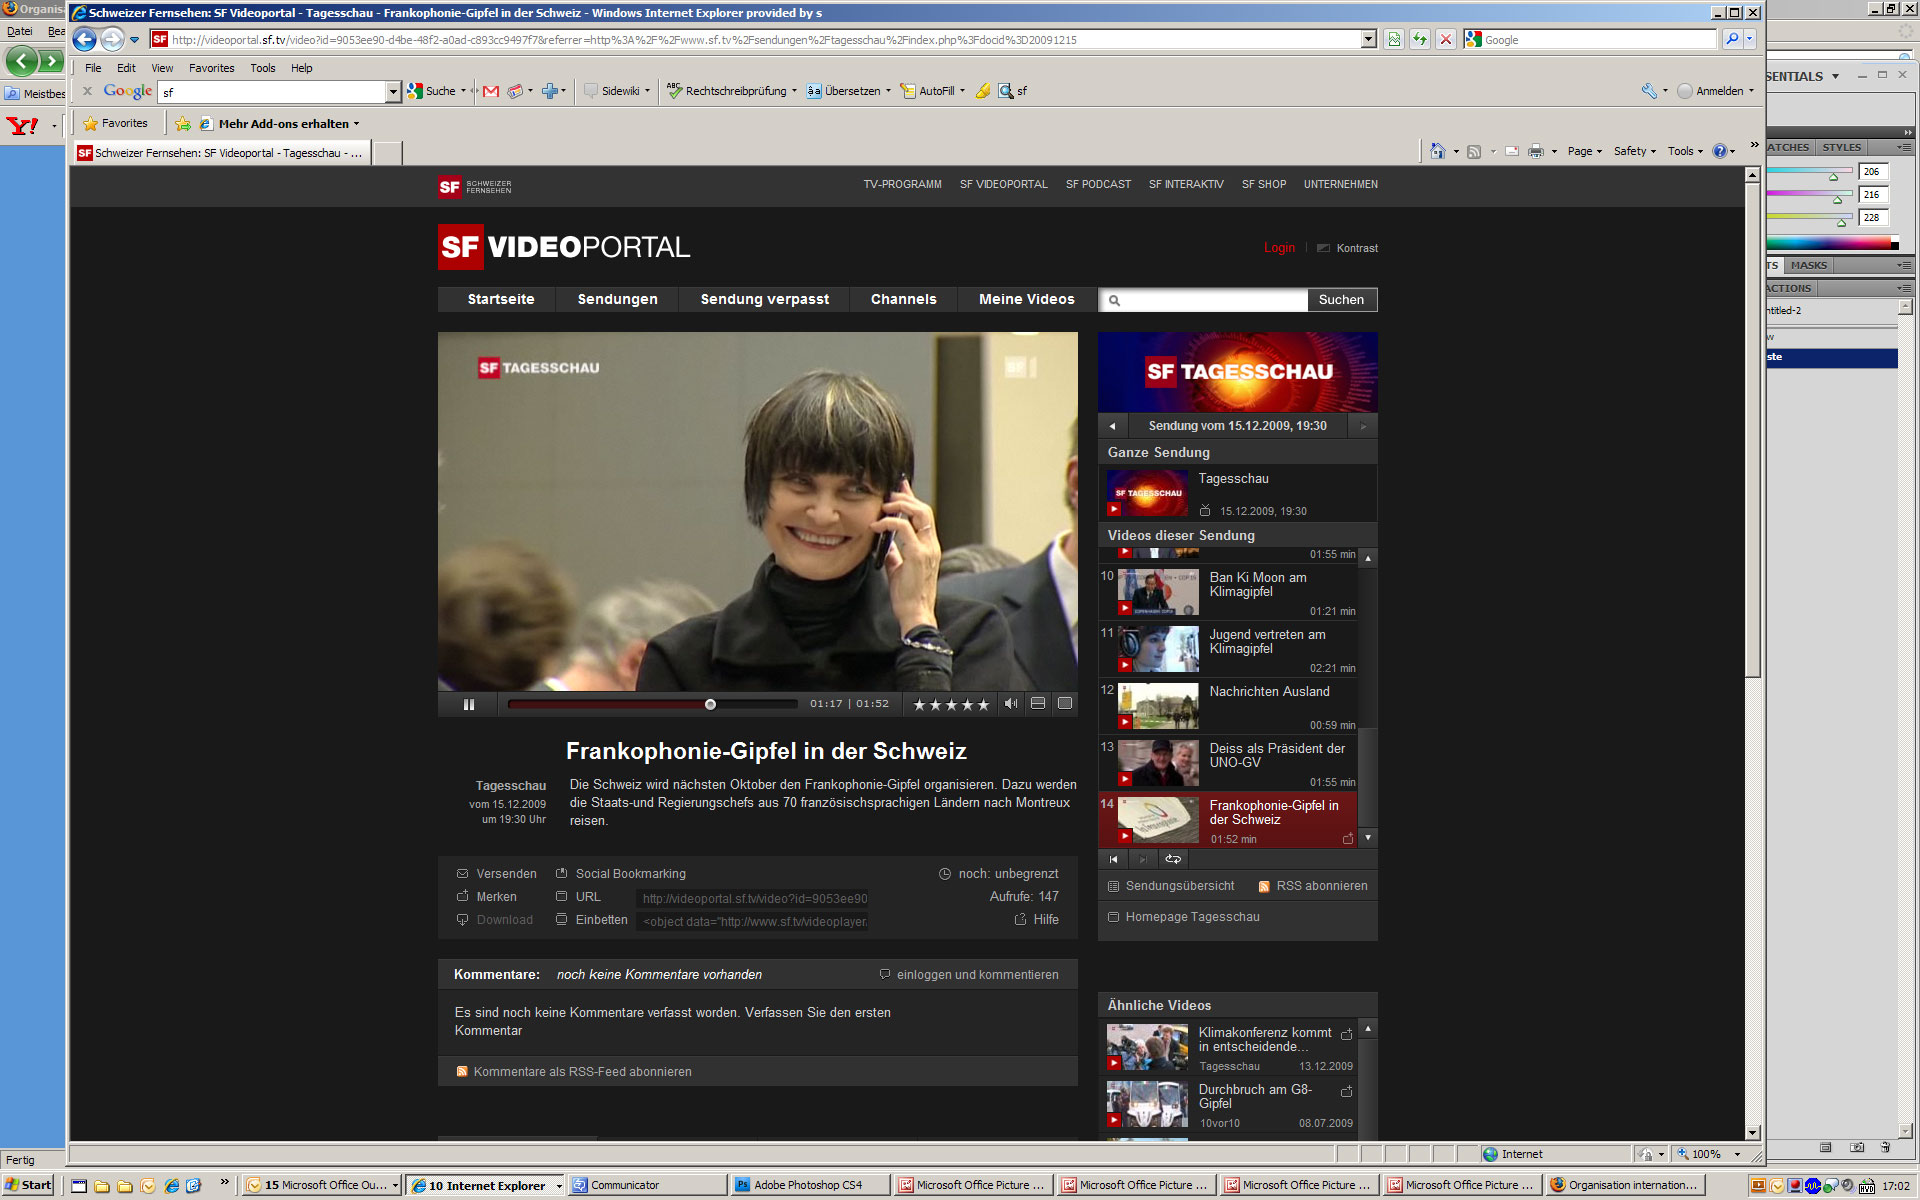Play Ban Ki Moon am Klimagipfel video
This screenshot has width=1920, height=1200.
[x=1158, y=592]
